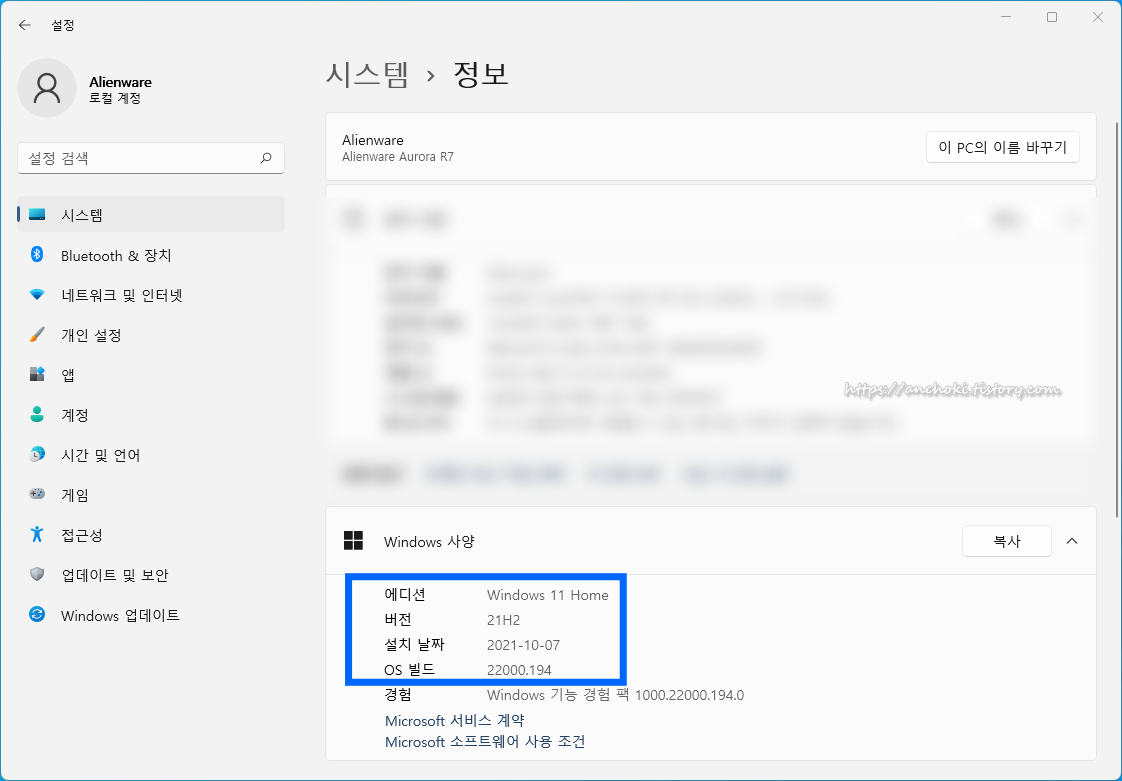Open 접근성 settings page
The image size is (1122, 781).
tap(151, 535)
